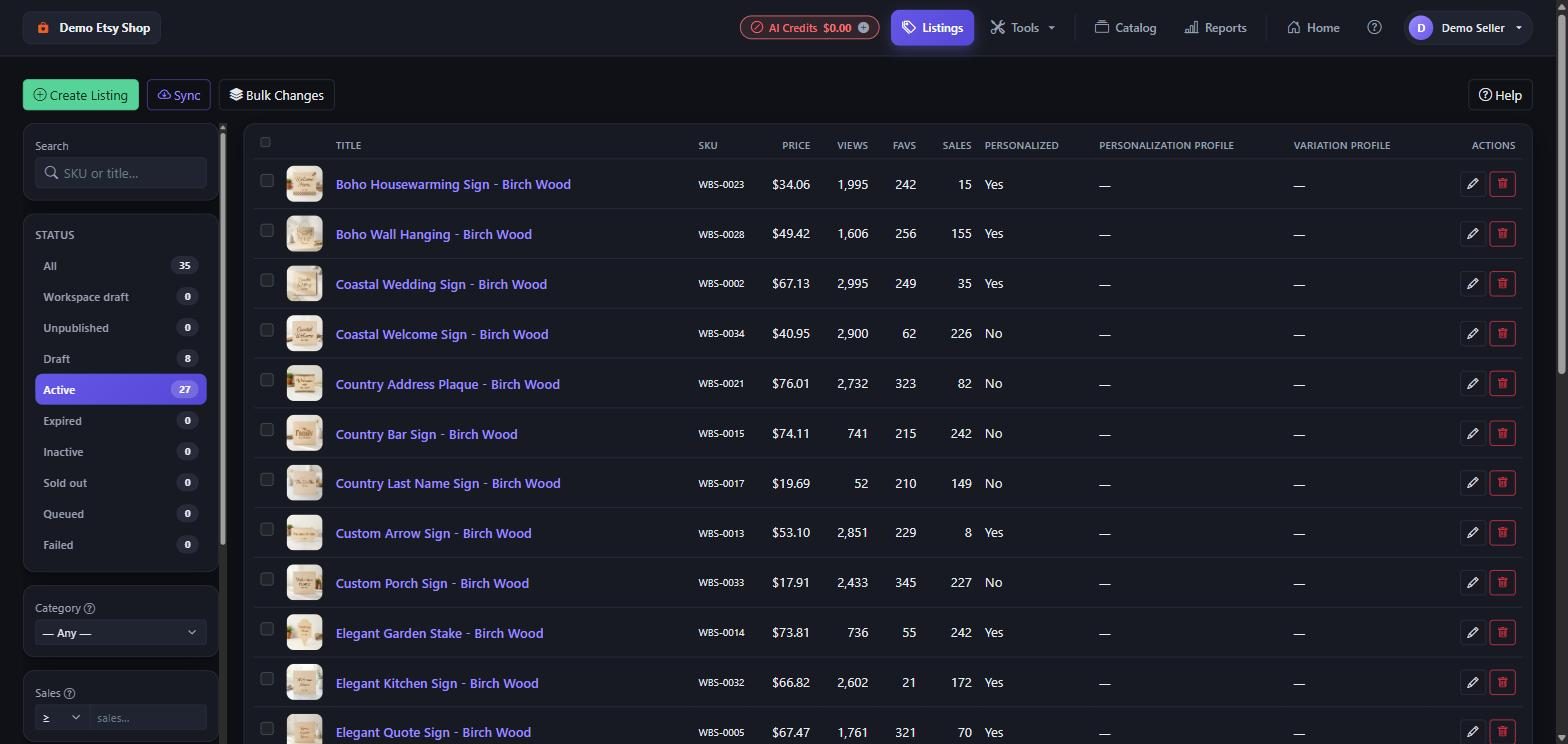1568x744 pixels.
Task: Go to the Listings tab
Action: click(932, 28)
